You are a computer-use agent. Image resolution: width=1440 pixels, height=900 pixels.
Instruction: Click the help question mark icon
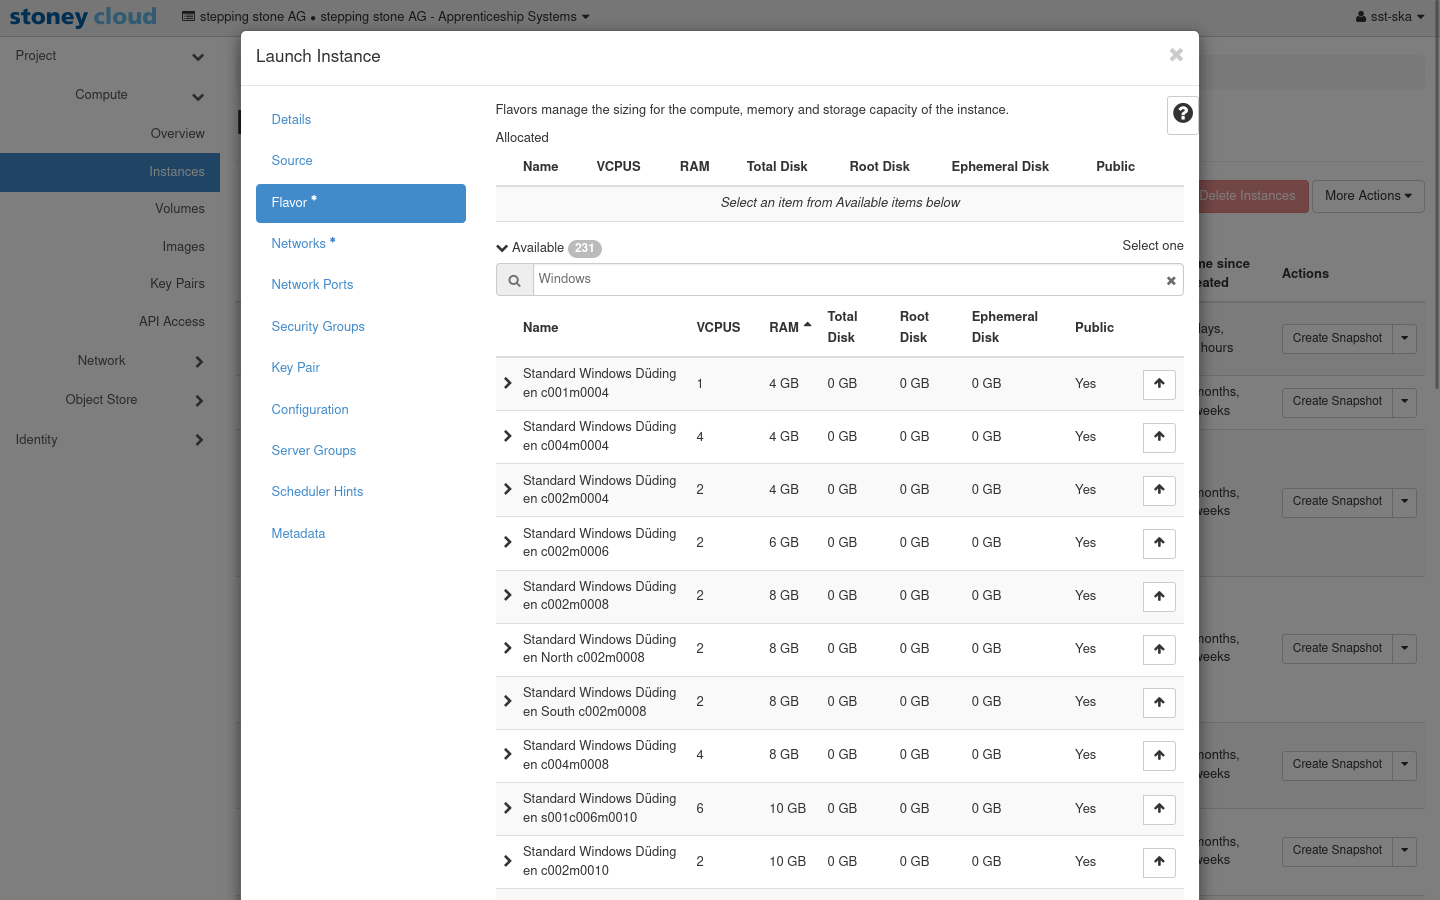(1182, 114)
